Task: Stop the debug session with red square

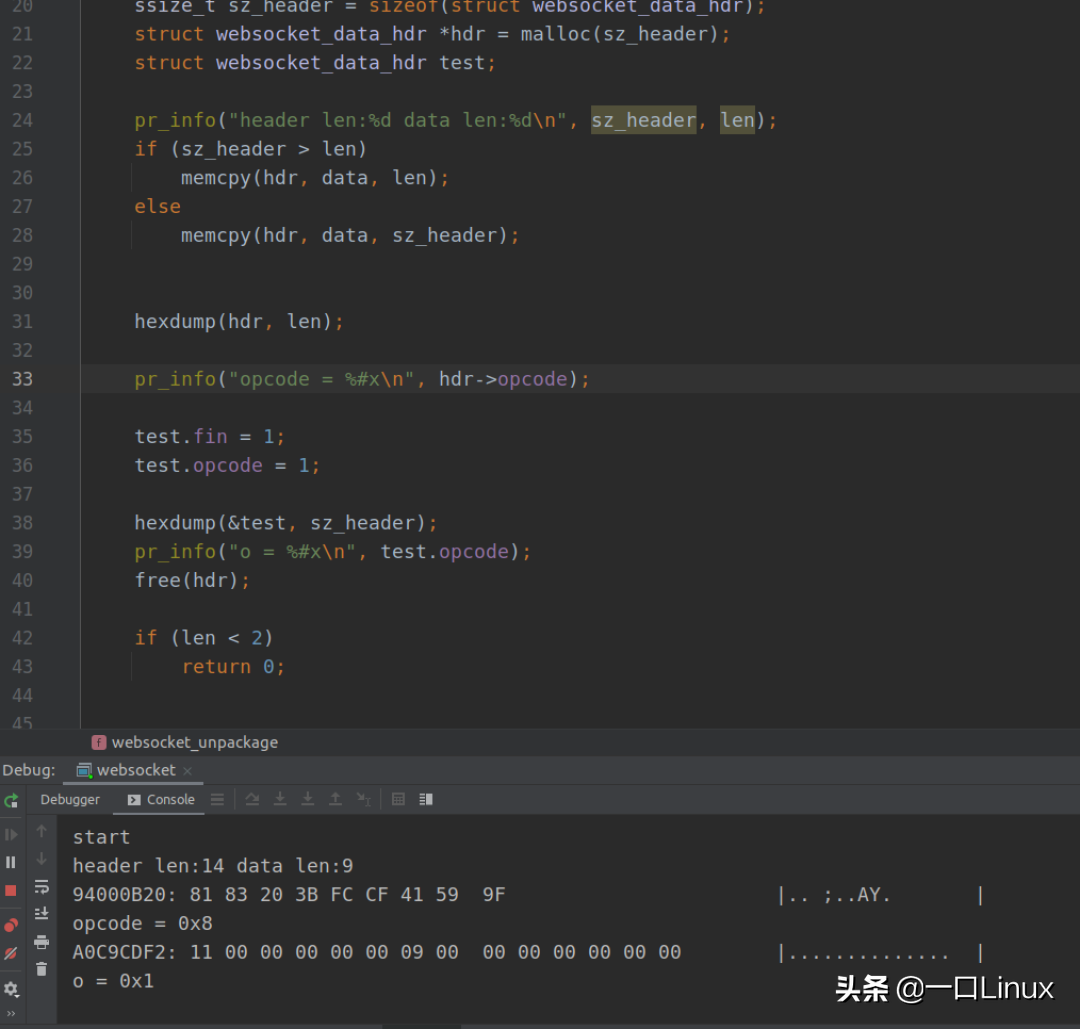Action: 11,891
